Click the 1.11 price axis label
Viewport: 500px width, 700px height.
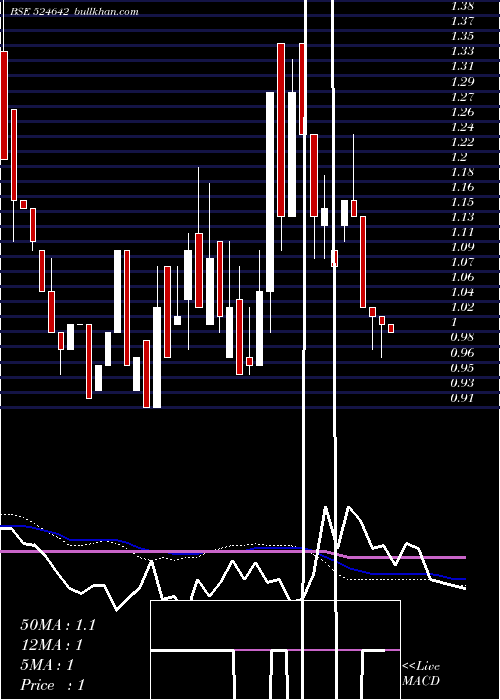click(x=462, y=232)
